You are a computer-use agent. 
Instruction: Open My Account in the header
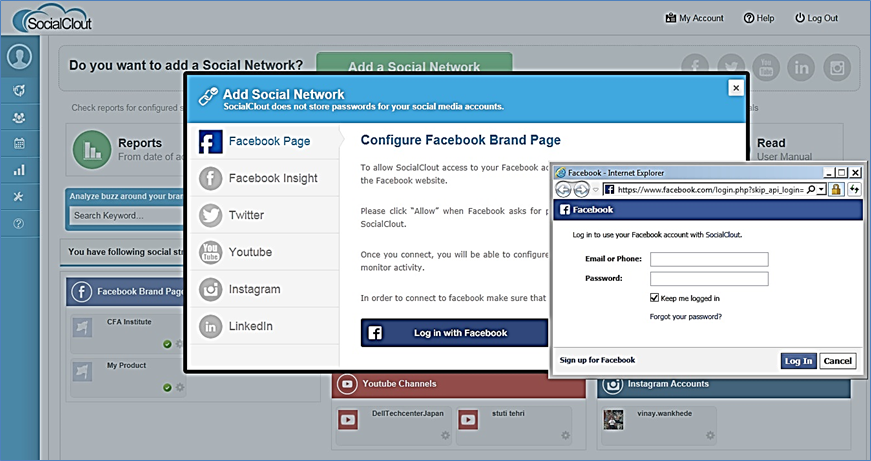(694, 18)
